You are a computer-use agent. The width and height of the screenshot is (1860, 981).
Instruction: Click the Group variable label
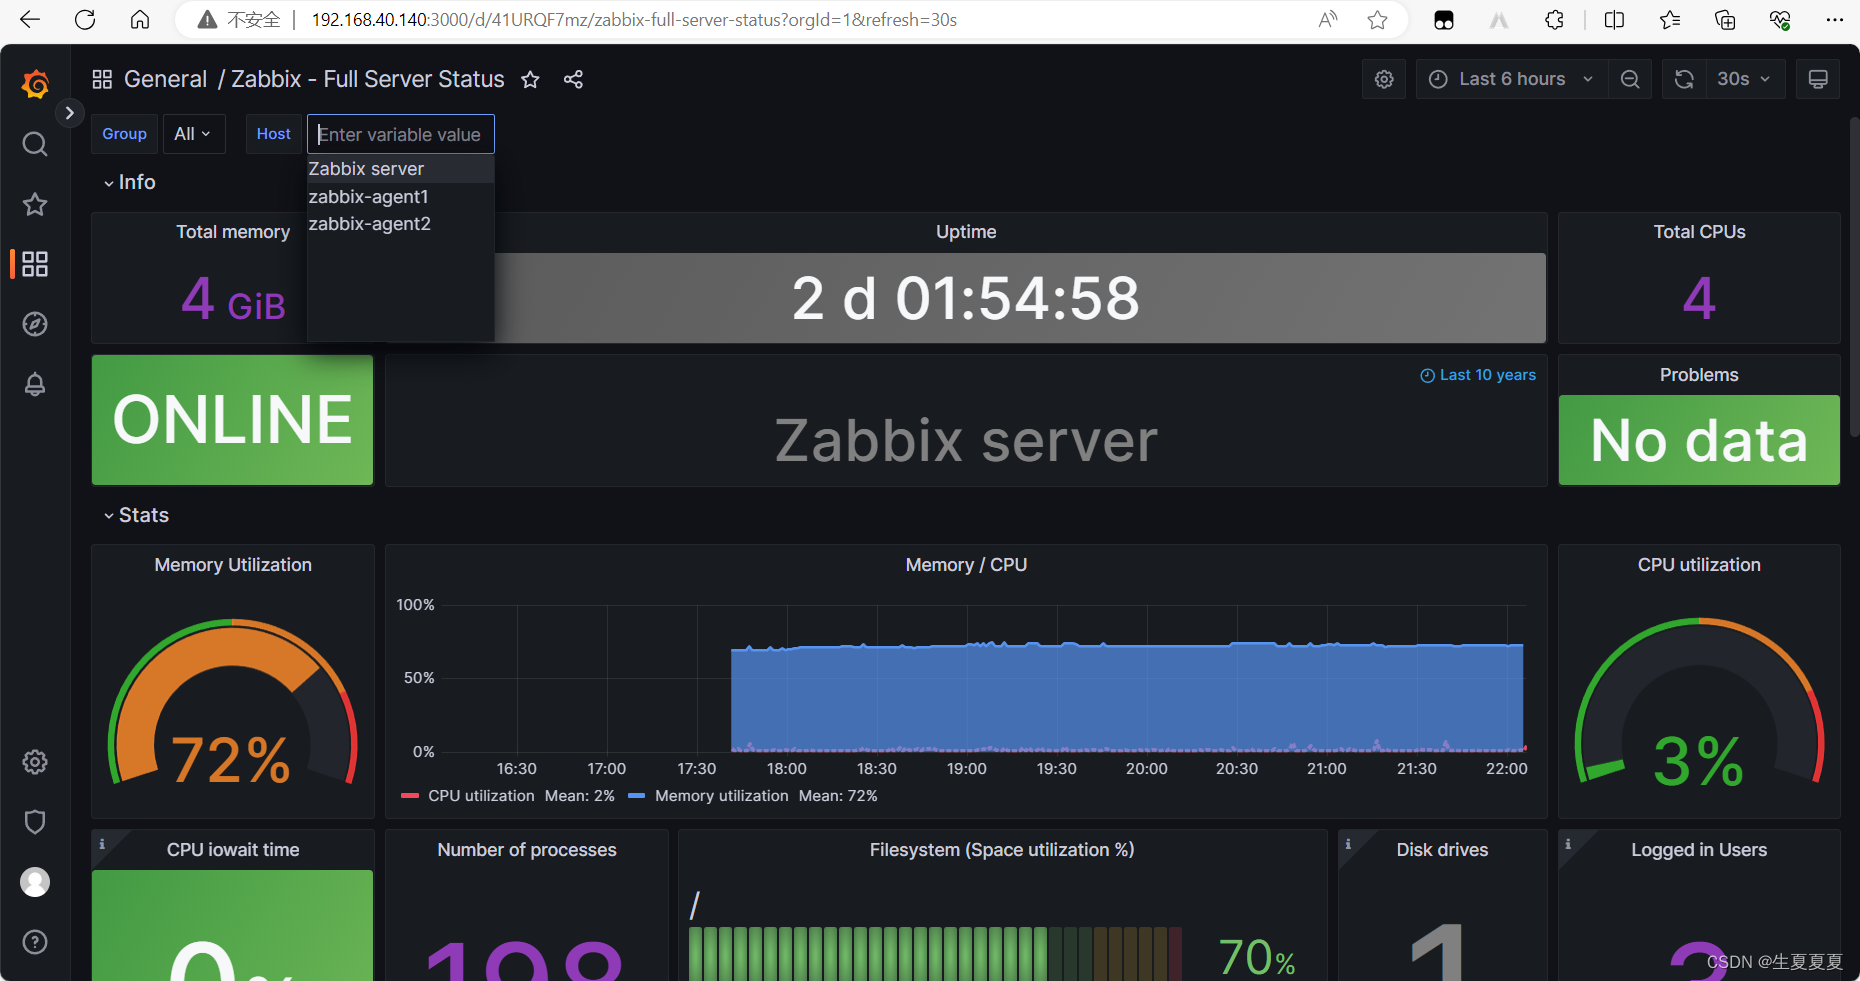pos(124,134)
